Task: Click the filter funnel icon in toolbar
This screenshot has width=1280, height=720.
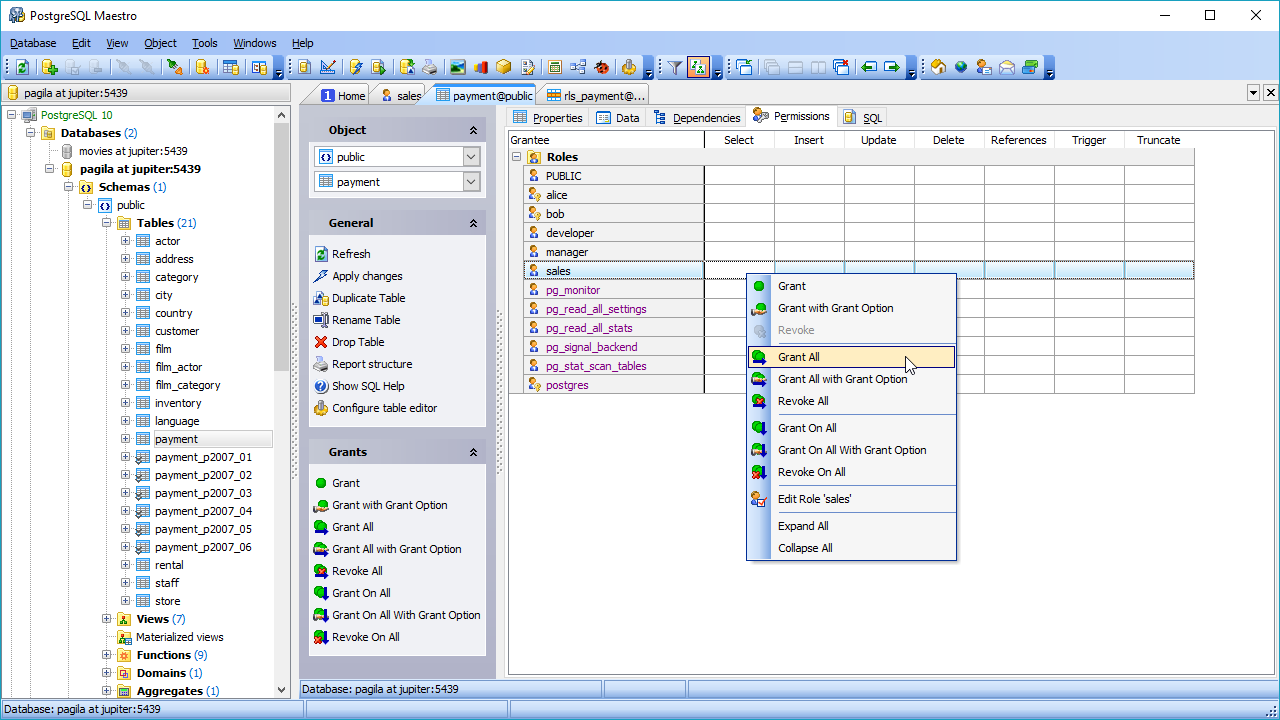Action: pos(675,67)
